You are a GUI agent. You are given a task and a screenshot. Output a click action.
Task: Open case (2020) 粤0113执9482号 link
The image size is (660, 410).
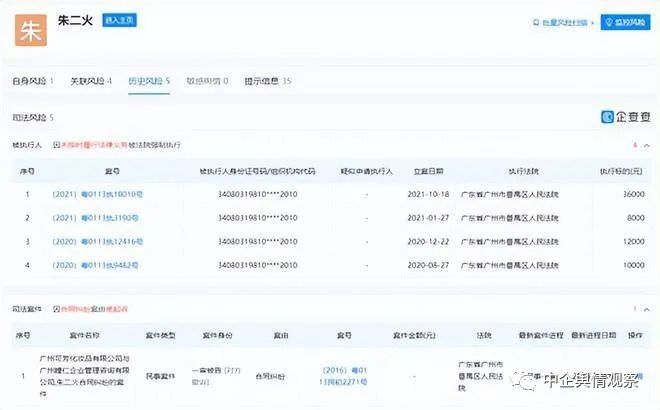tap(95, 265)
